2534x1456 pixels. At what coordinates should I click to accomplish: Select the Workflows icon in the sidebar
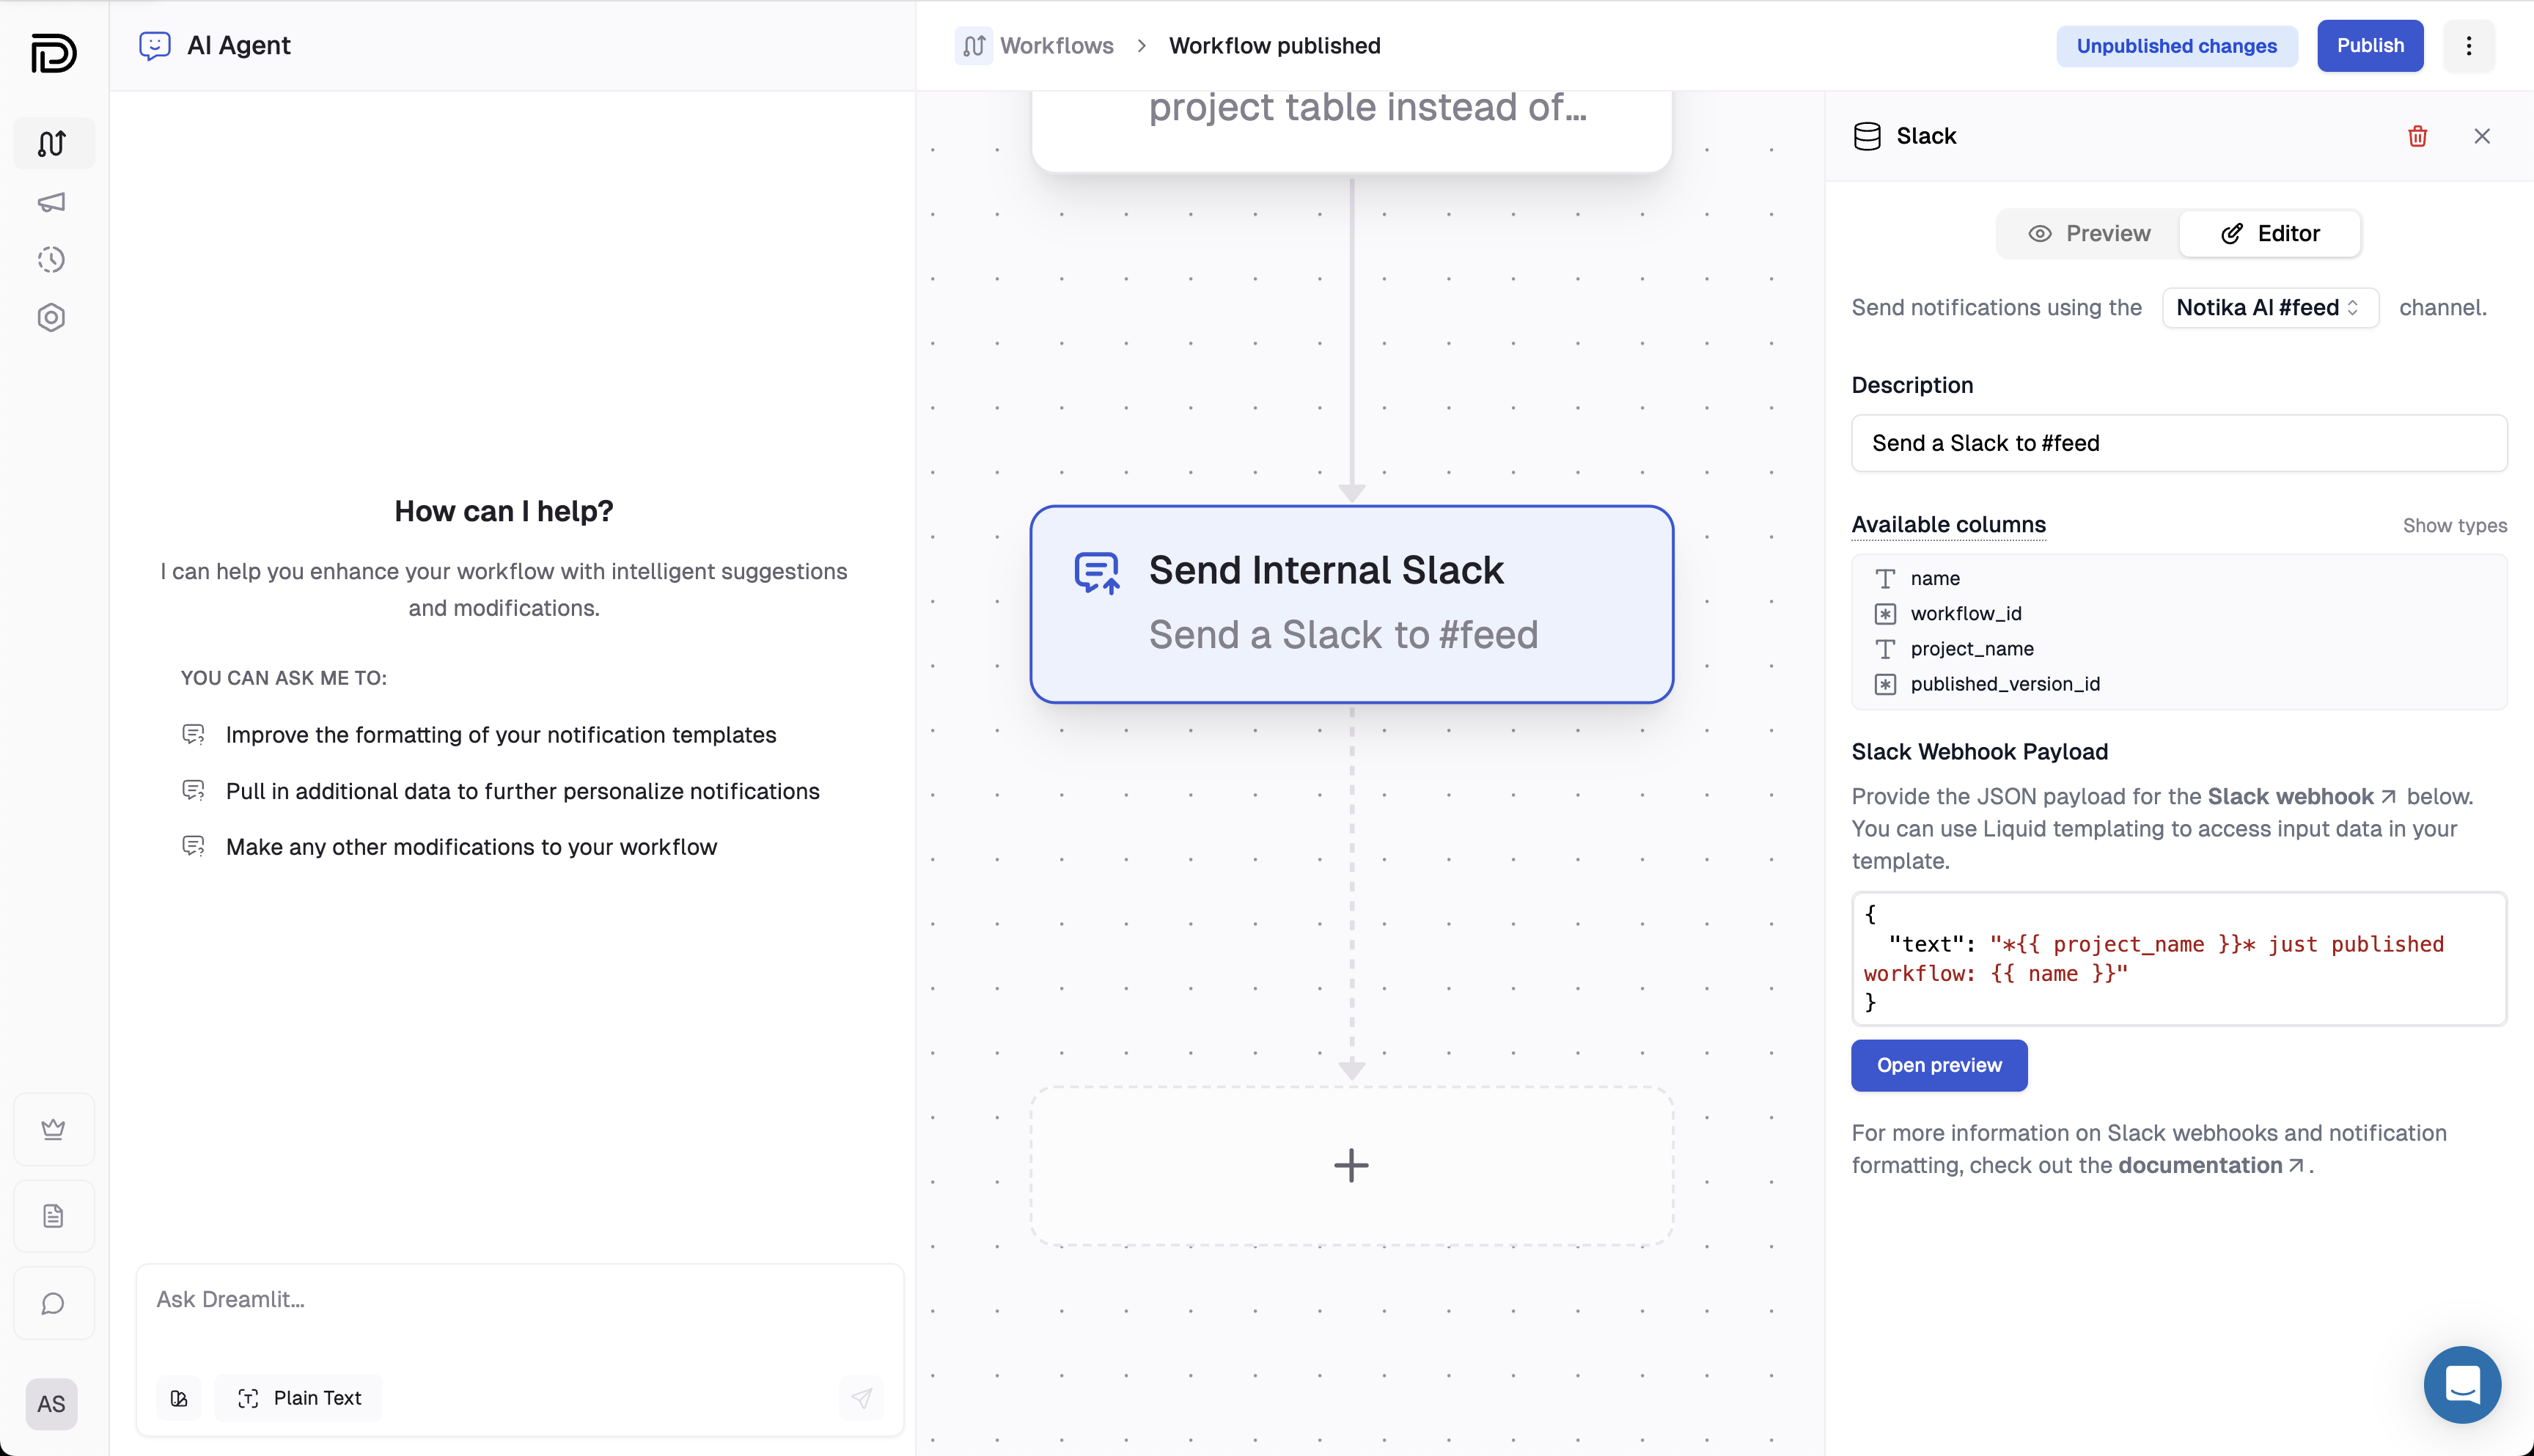pos(52,143)
